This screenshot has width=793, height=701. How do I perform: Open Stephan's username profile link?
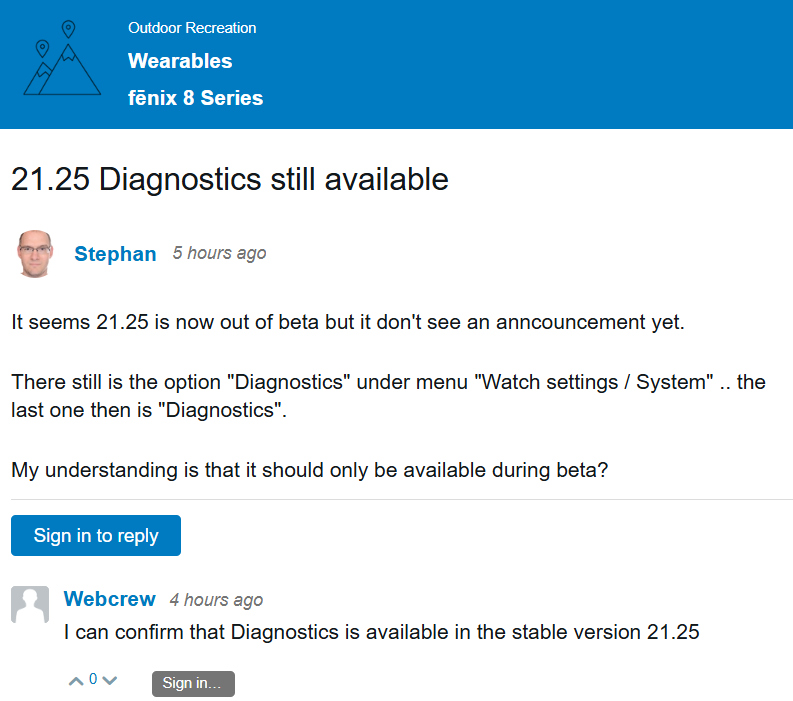click(x=115, y=254)
